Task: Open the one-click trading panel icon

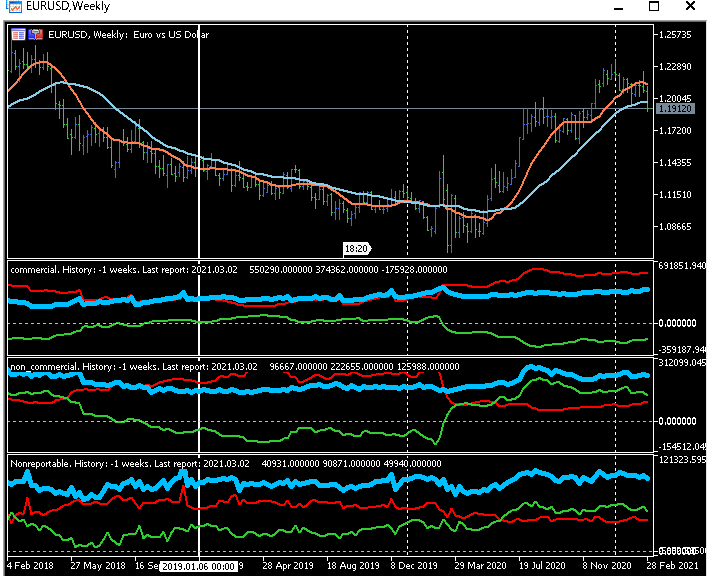Action: (x=18, y=34)
